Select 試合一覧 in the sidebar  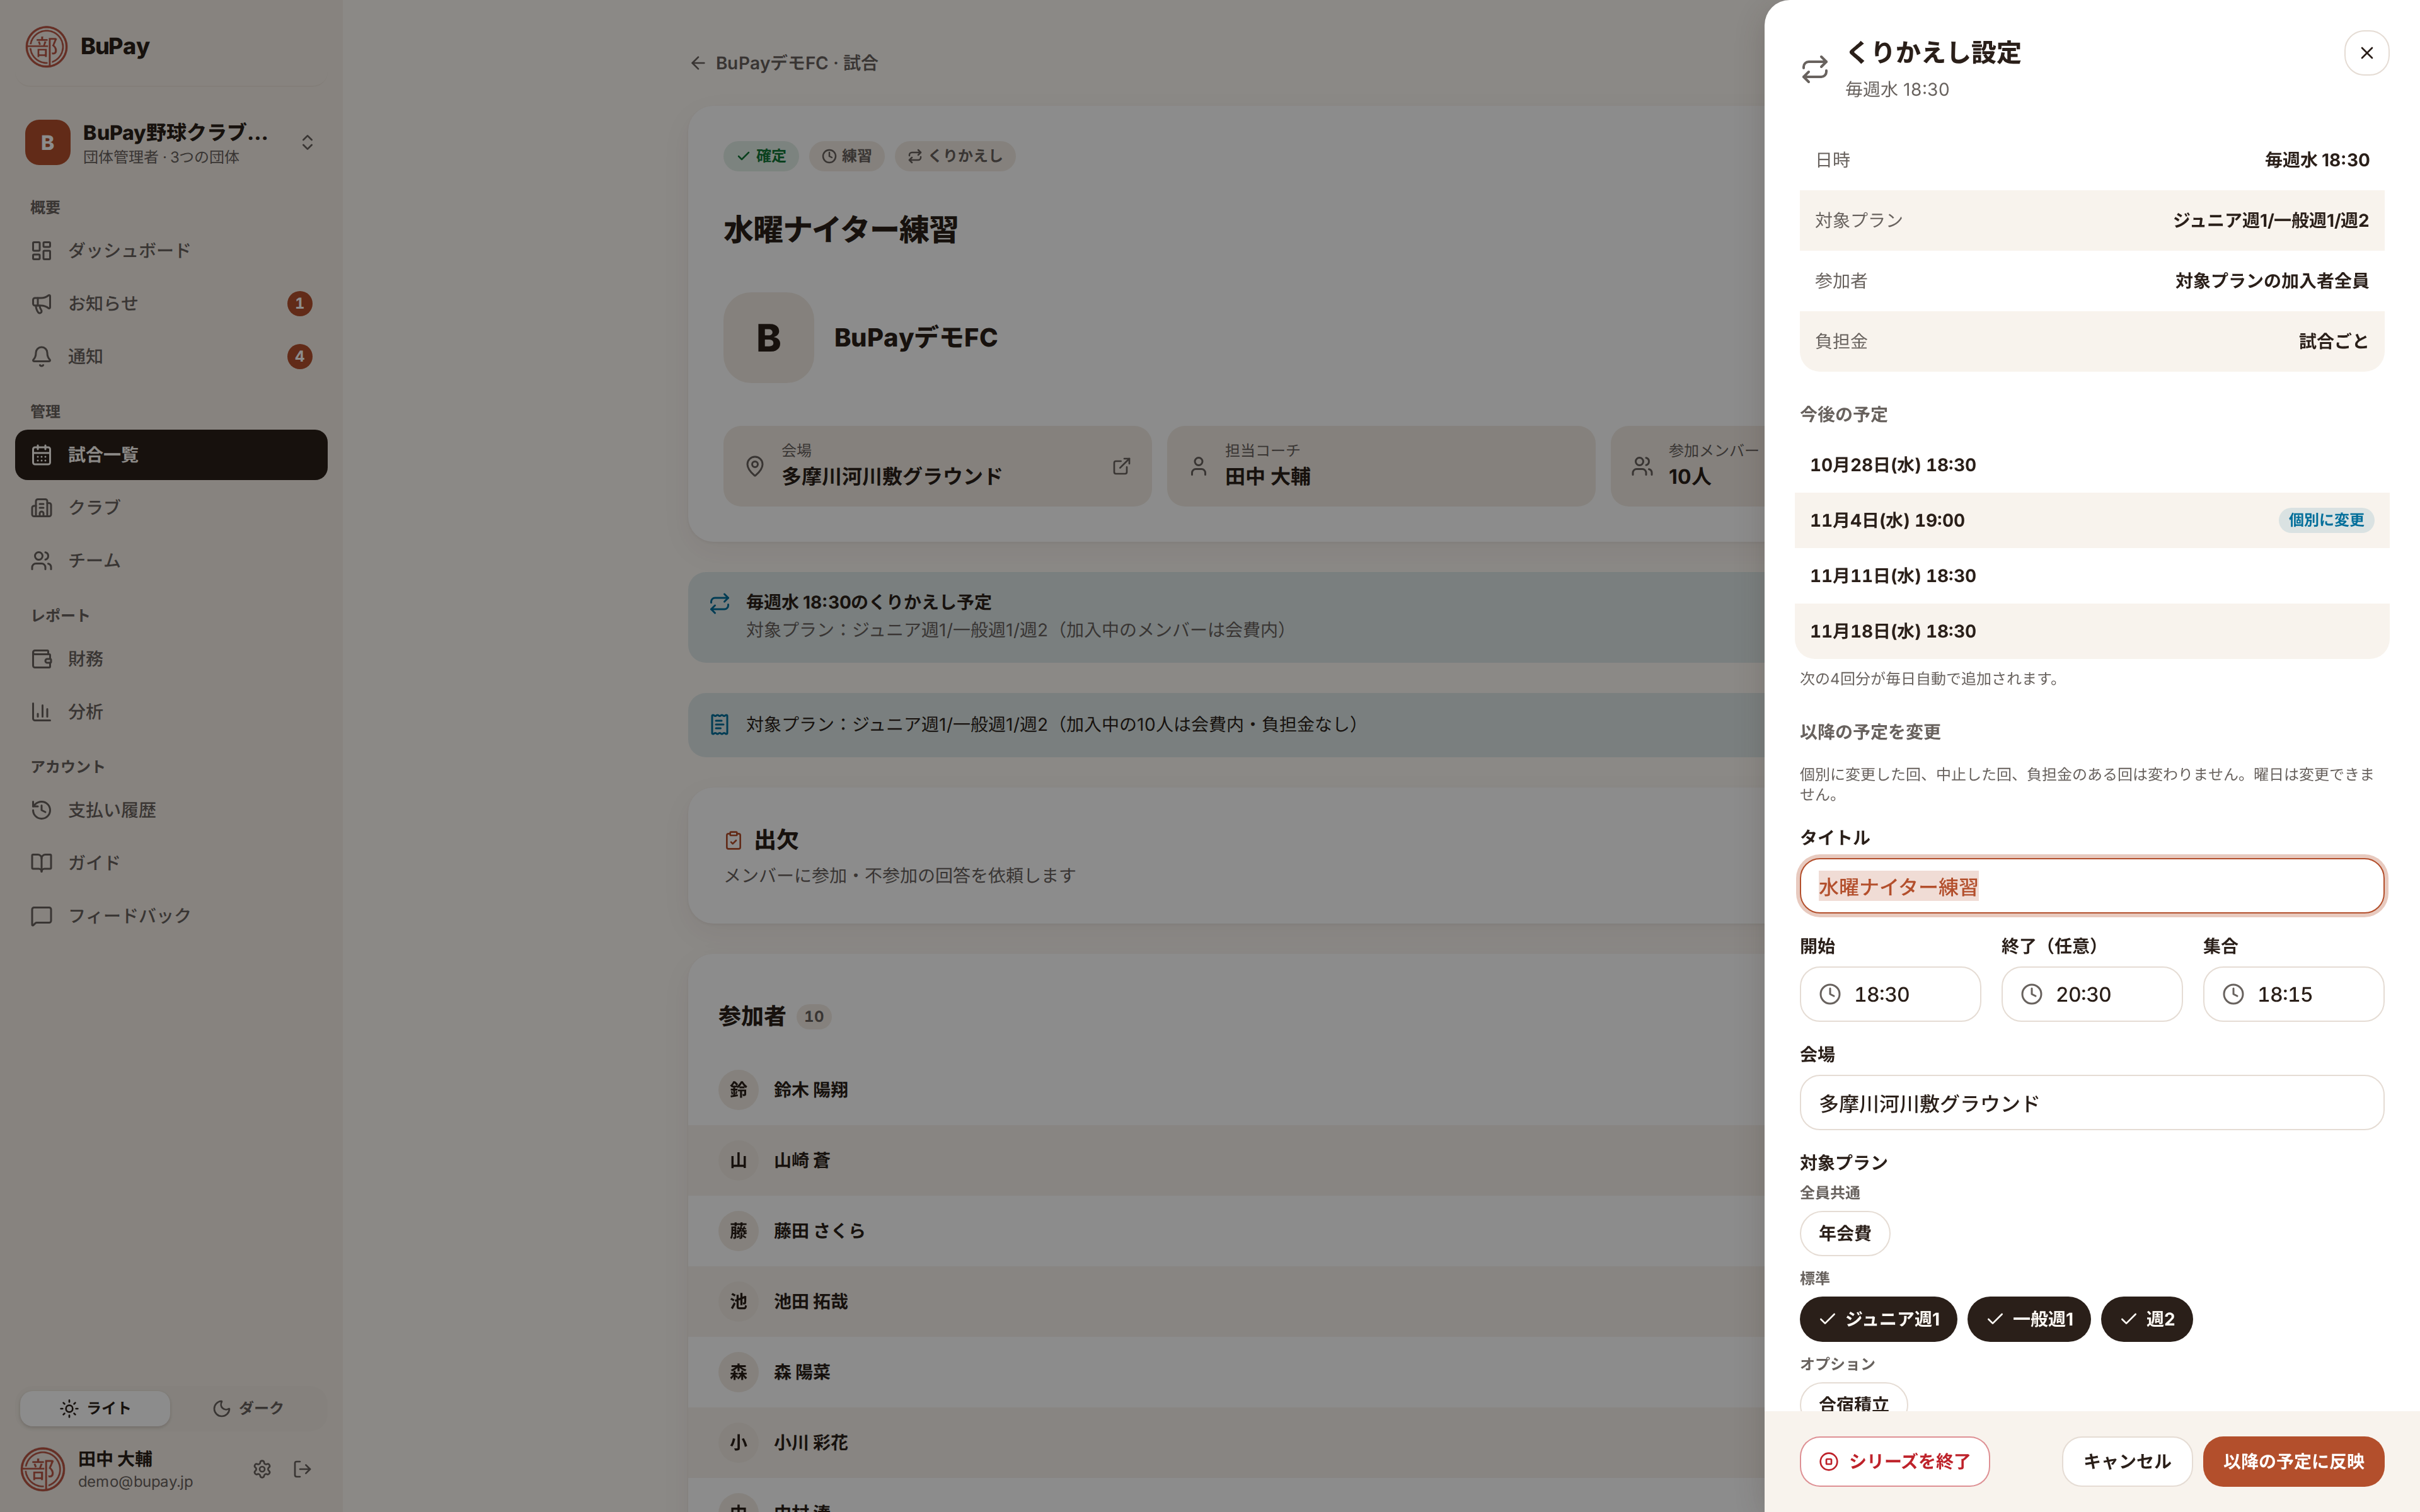tap(171, 455)
